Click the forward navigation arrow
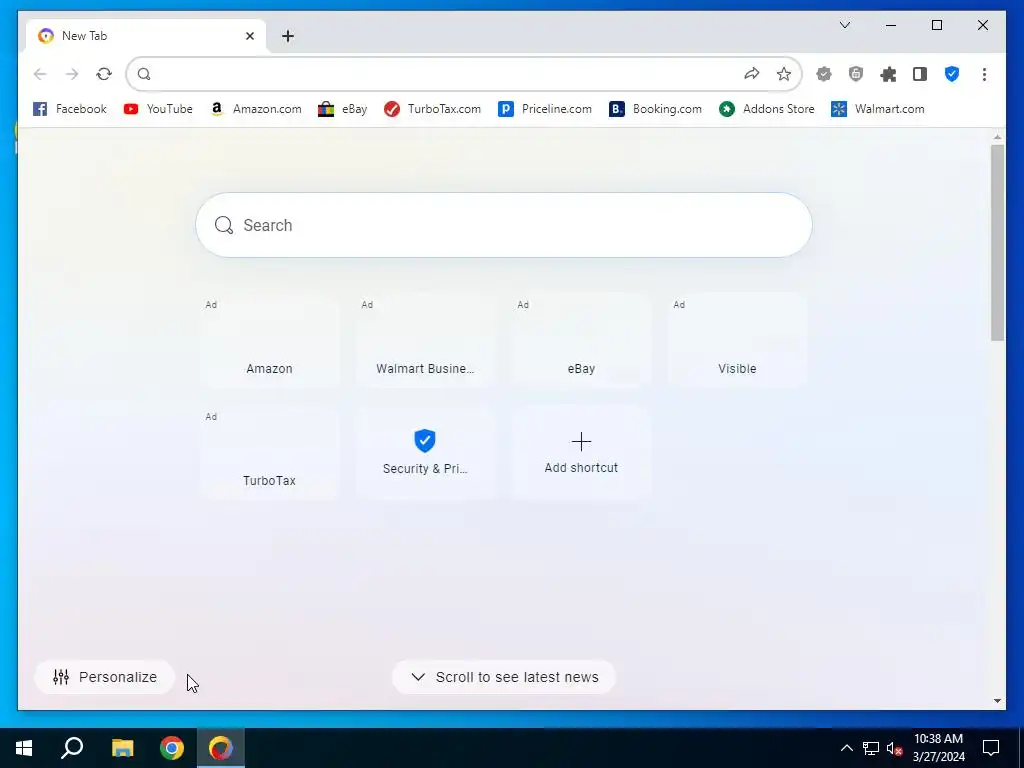 tap(72, 74)
